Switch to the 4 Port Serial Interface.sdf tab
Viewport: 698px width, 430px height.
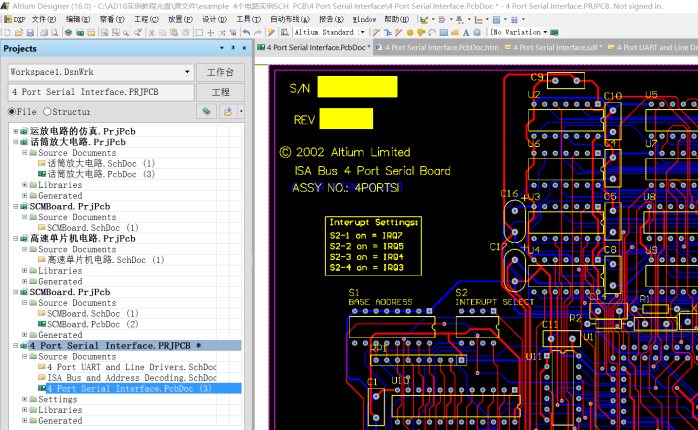(554, 48)
